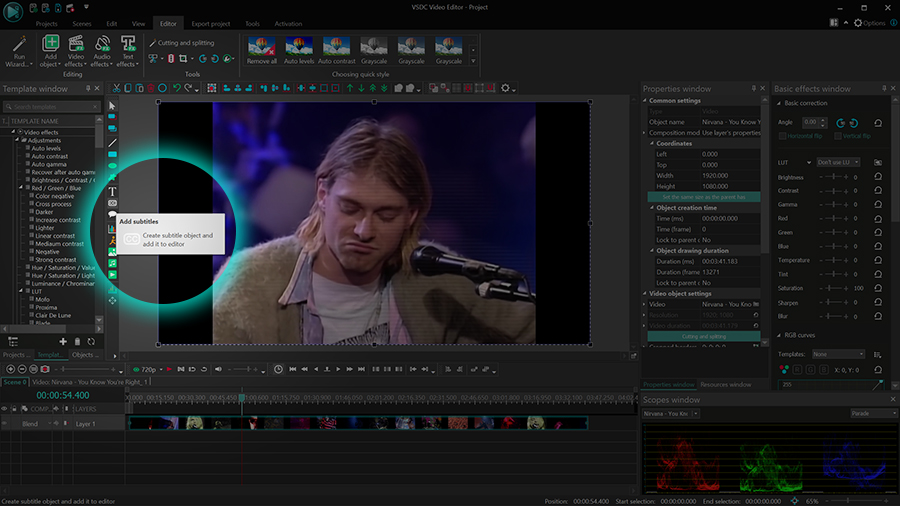
Task: Switch to the Resources window tab
Action: pos(726,384)
